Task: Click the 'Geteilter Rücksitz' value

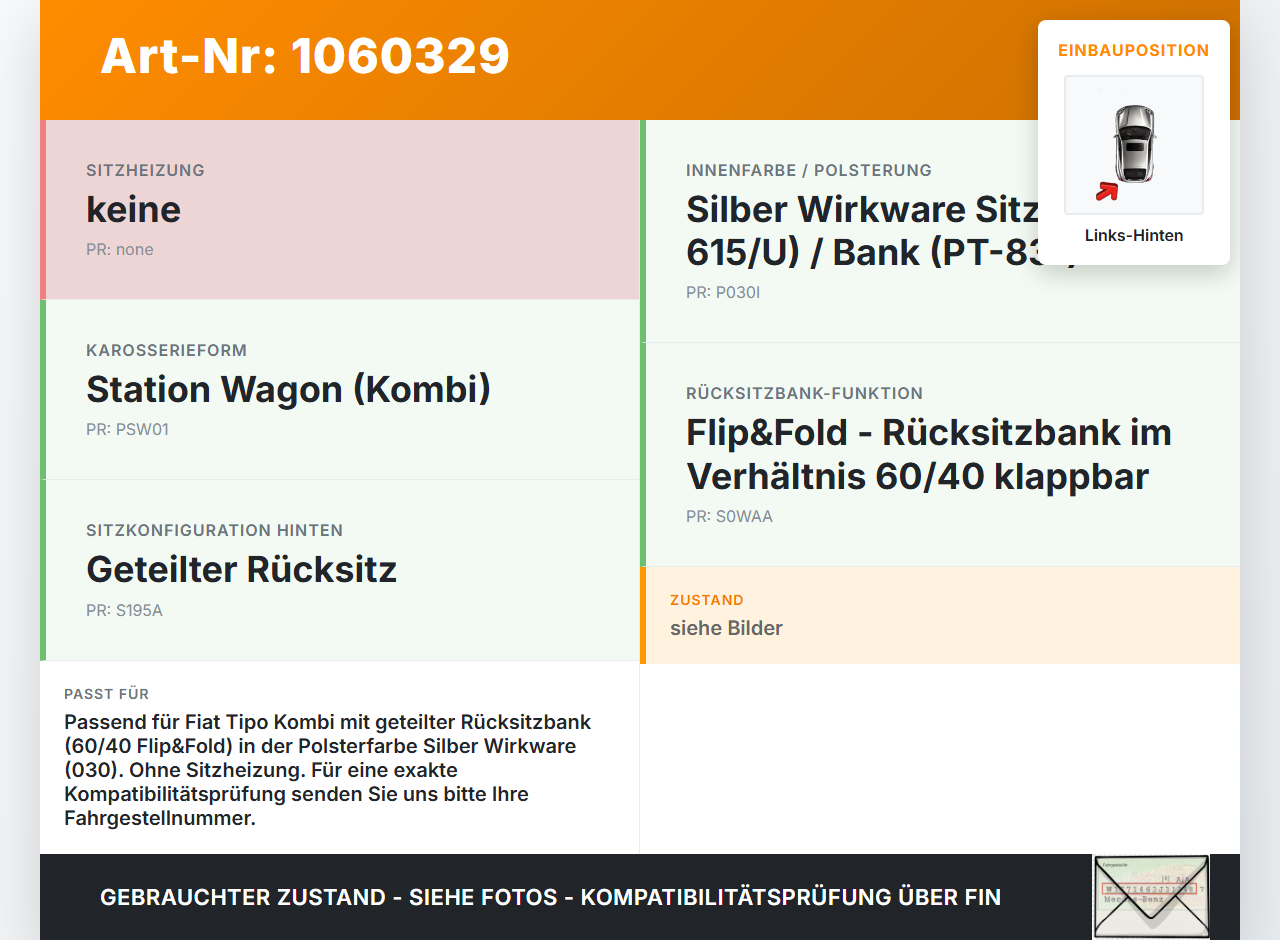Action: 242,569
